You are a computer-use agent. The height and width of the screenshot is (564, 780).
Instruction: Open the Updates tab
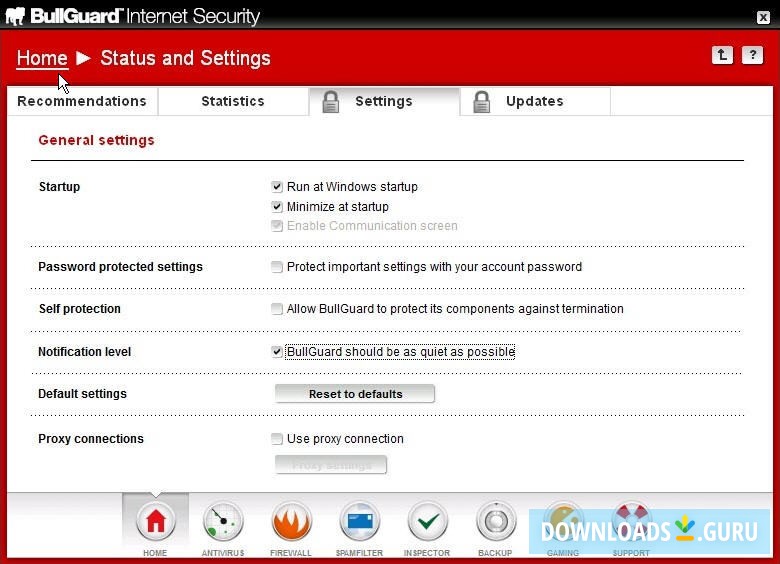[534, 101]
